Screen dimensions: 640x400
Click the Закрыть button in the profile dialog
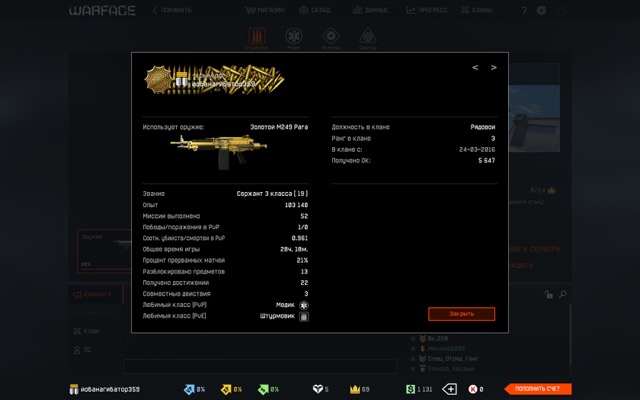coord(461,313)
